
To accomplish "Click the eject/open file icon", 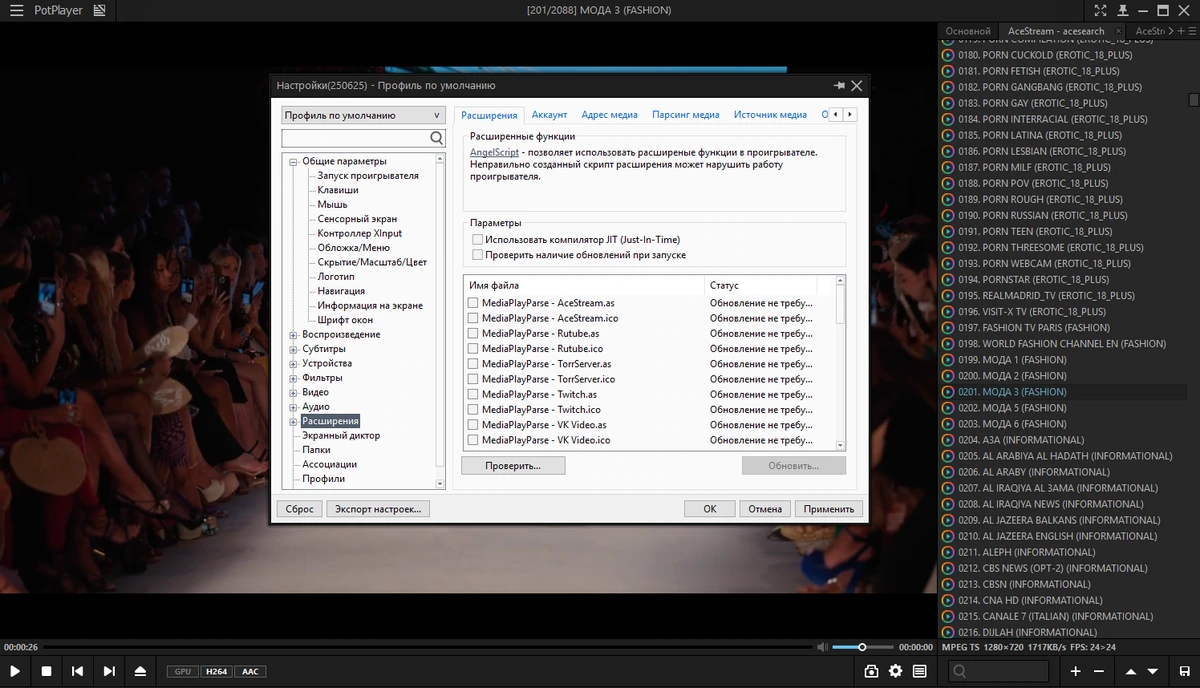I will pyautogui.click(x=141, y=671).
